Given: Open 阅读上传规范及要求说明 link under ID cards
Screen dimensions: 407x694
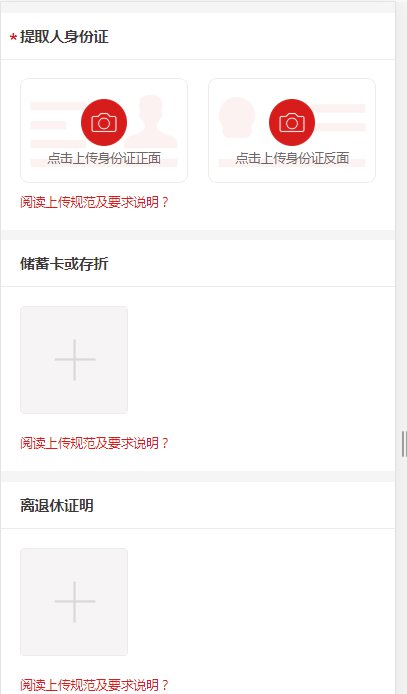Looking at the screenshot, I should (x=94, y=202).
